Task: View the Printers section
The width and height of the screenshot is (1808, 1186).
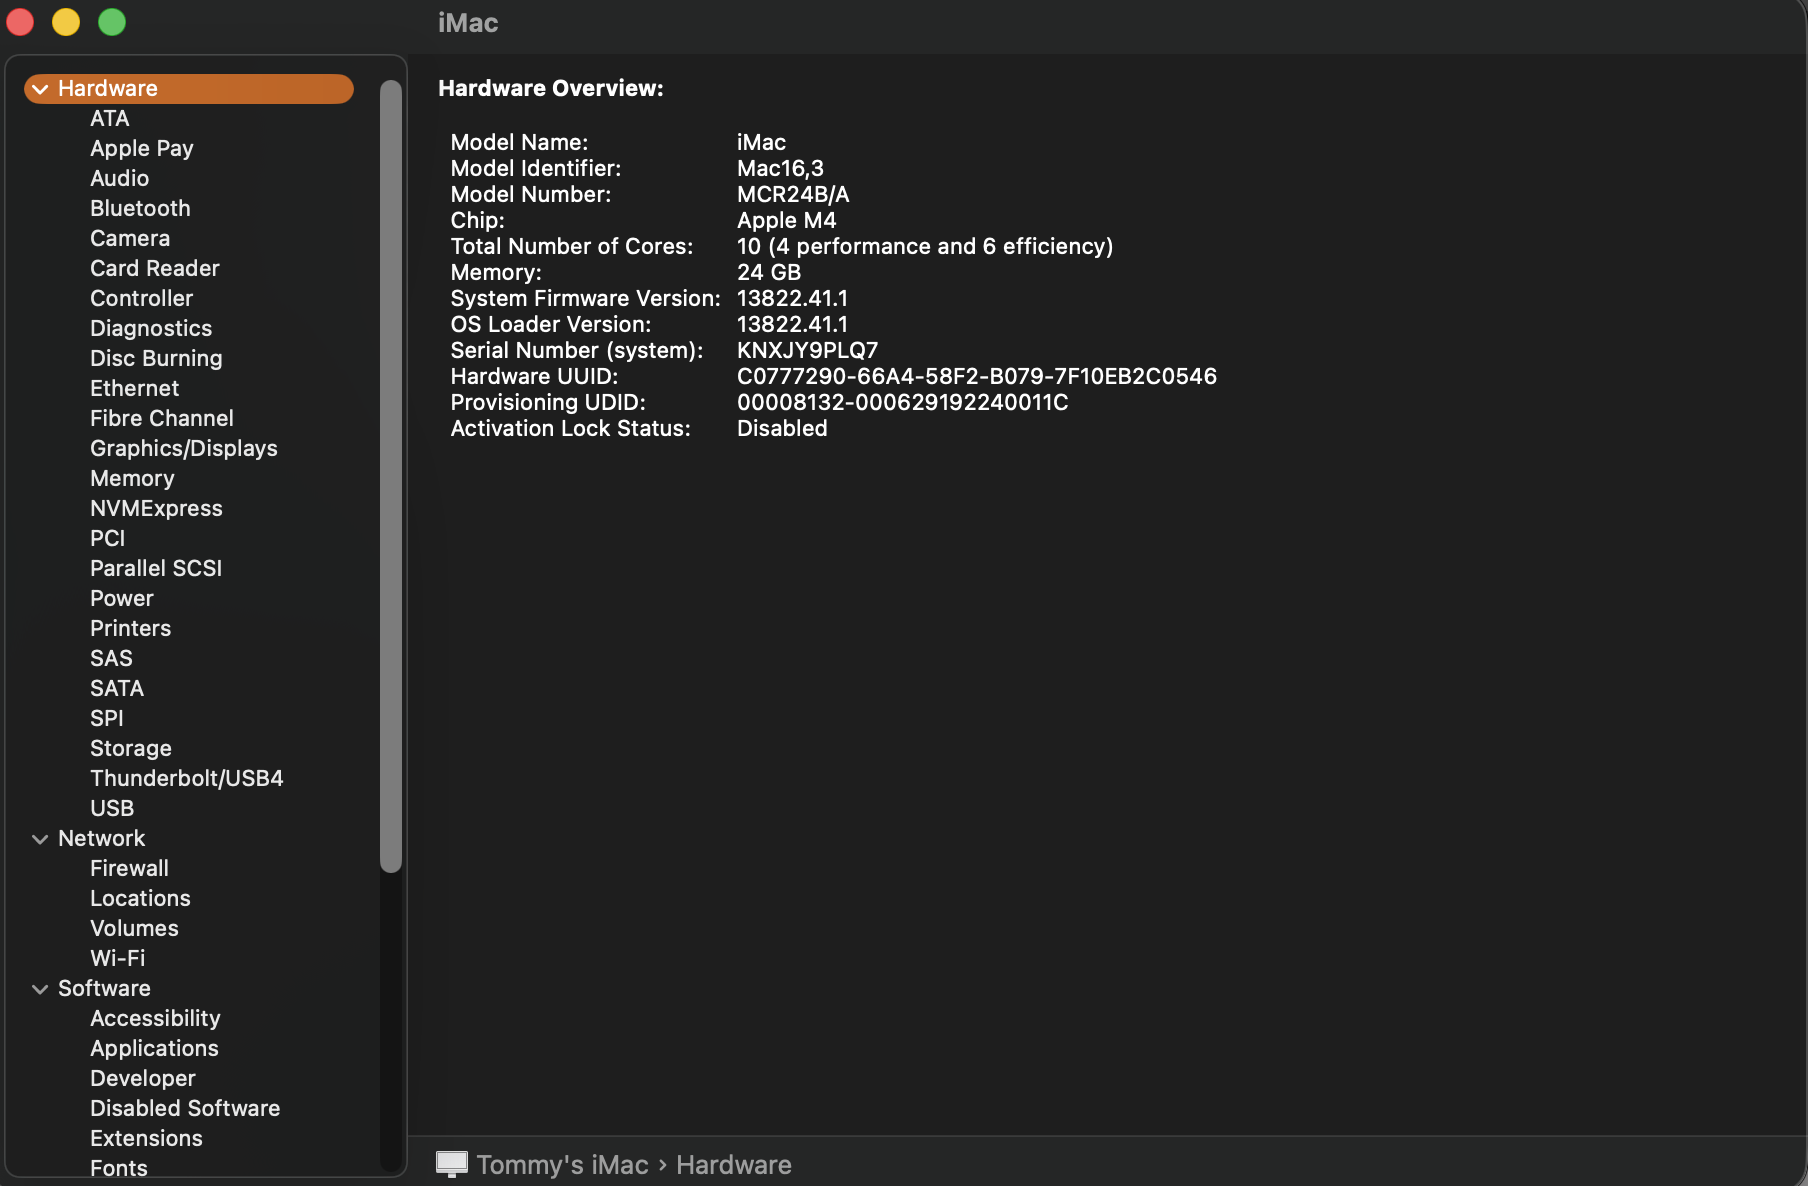Action: [x=130, y=628]
